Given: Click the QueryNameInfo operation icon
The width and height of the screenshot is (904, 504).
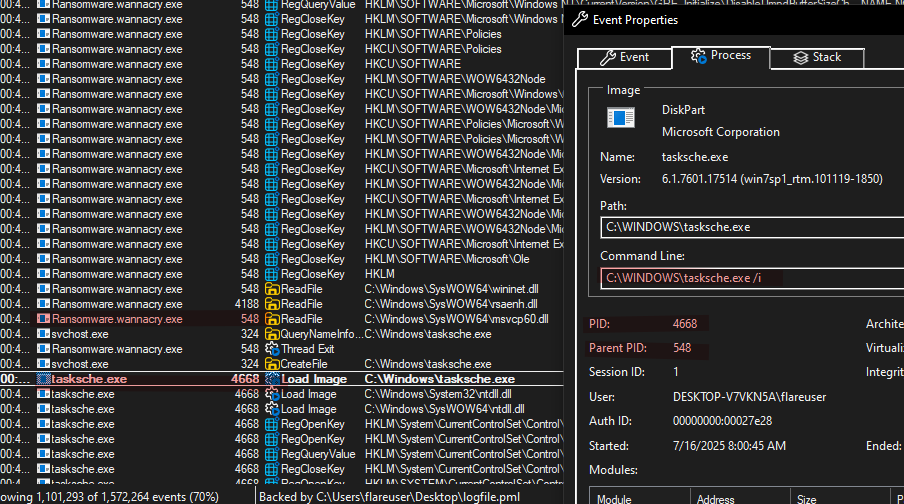Looking at the screenshot, I should pos(271,334).
